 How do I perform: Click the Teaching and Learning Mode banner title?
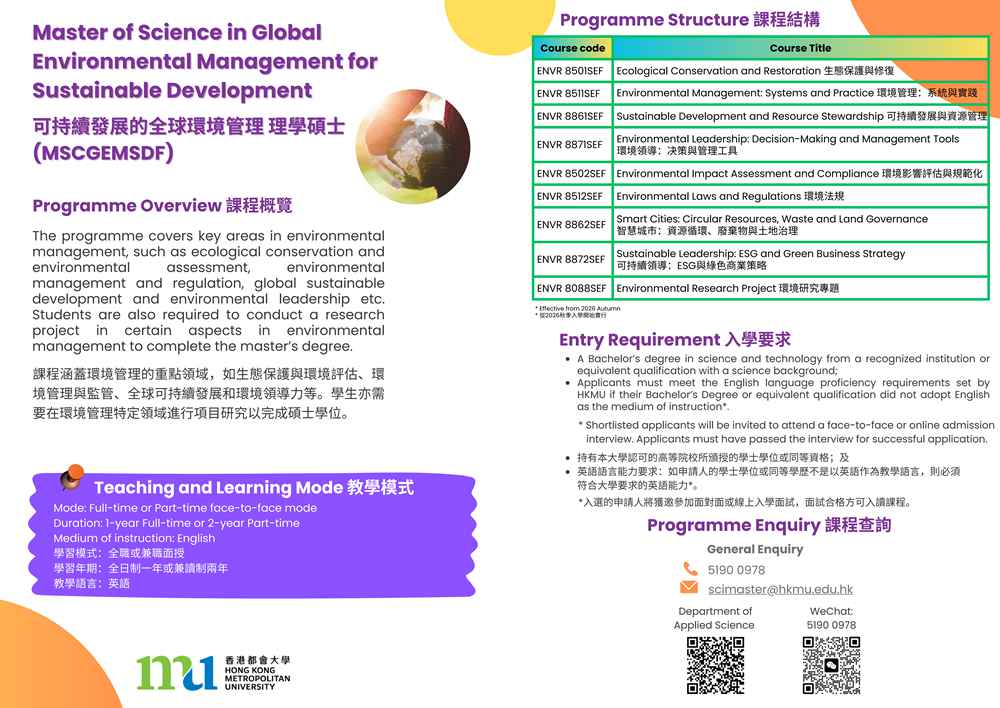pos(253,488)
